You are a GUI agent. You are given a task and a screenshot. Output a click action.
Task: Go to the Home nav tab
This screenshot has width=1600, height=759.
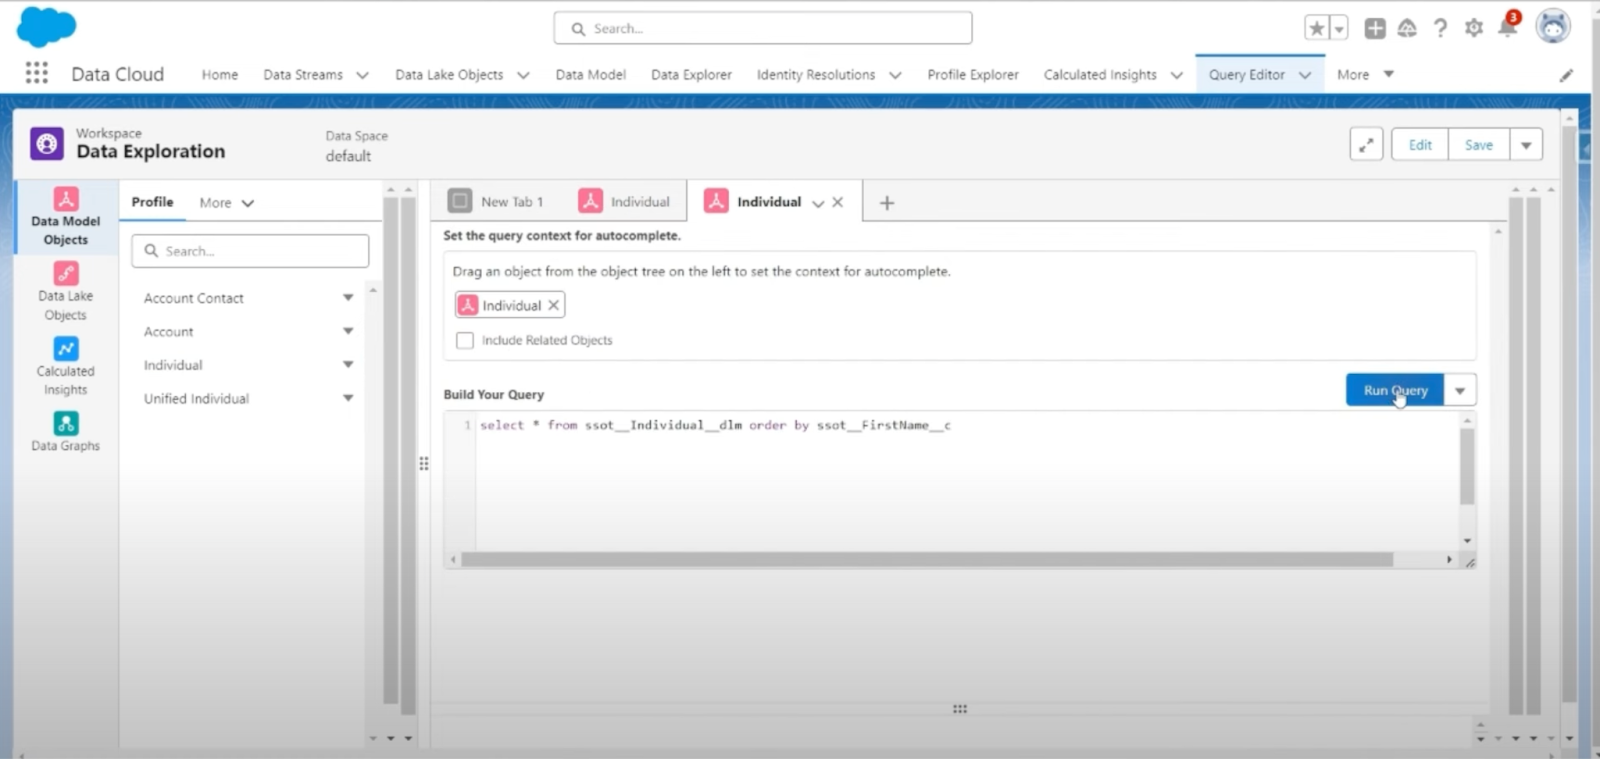point(220,75)
